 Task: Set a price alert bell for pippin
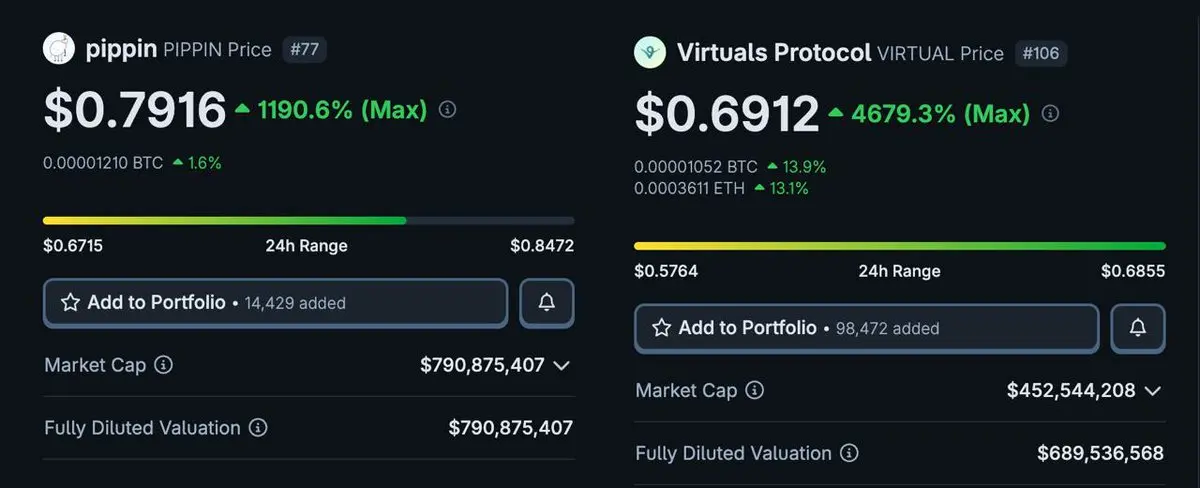point(547,303)
